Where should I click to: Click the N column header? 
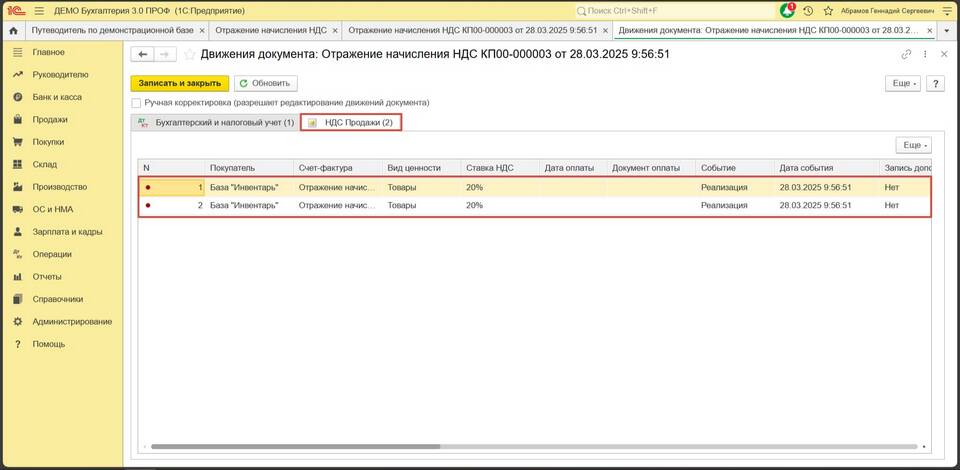(x=171, y=168)
